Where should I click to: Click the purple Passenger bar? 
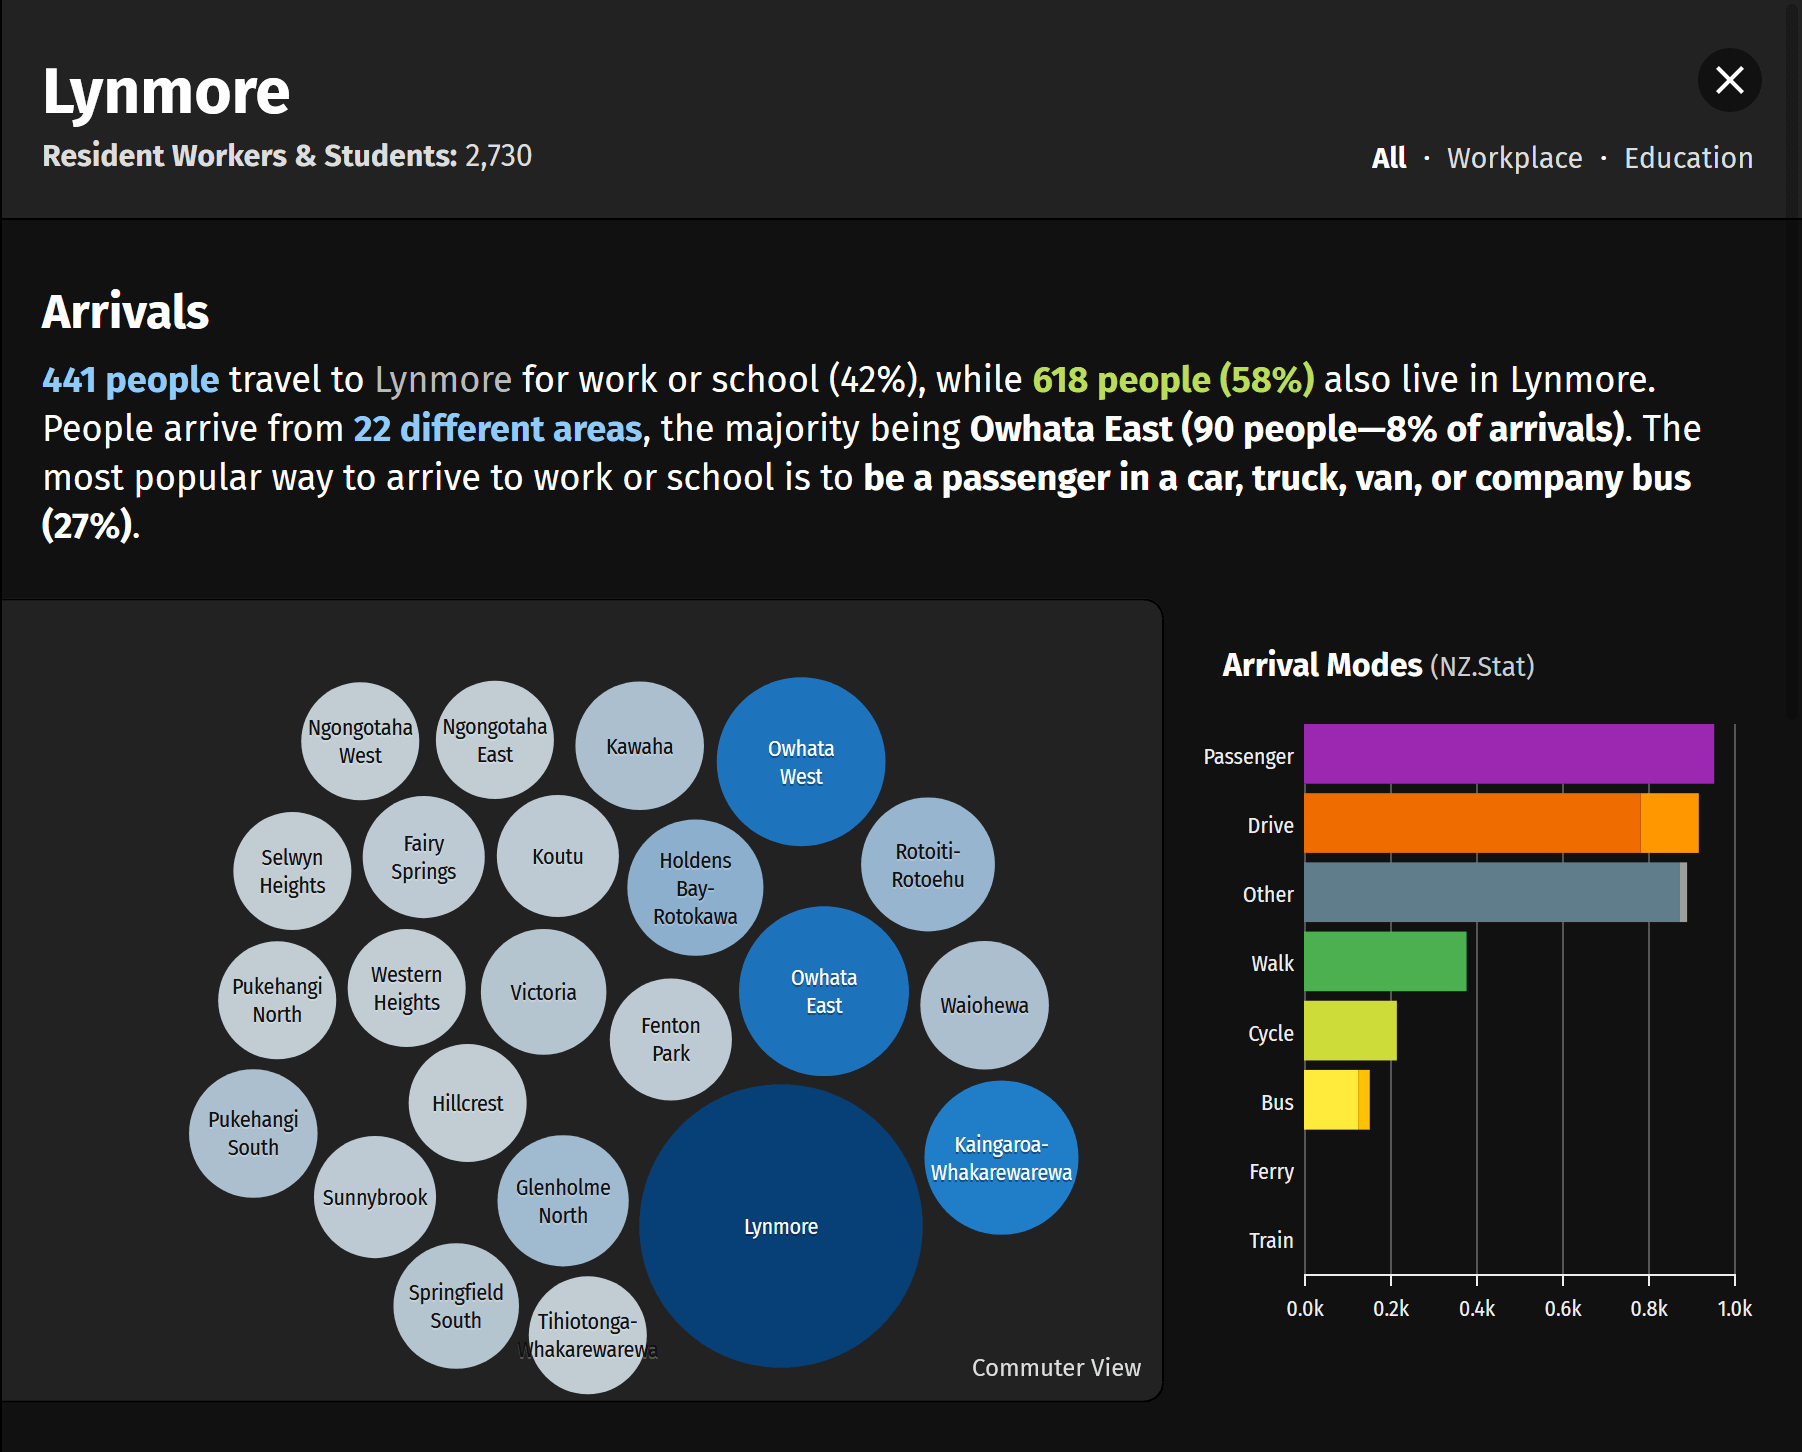[x=1508, y=754]
